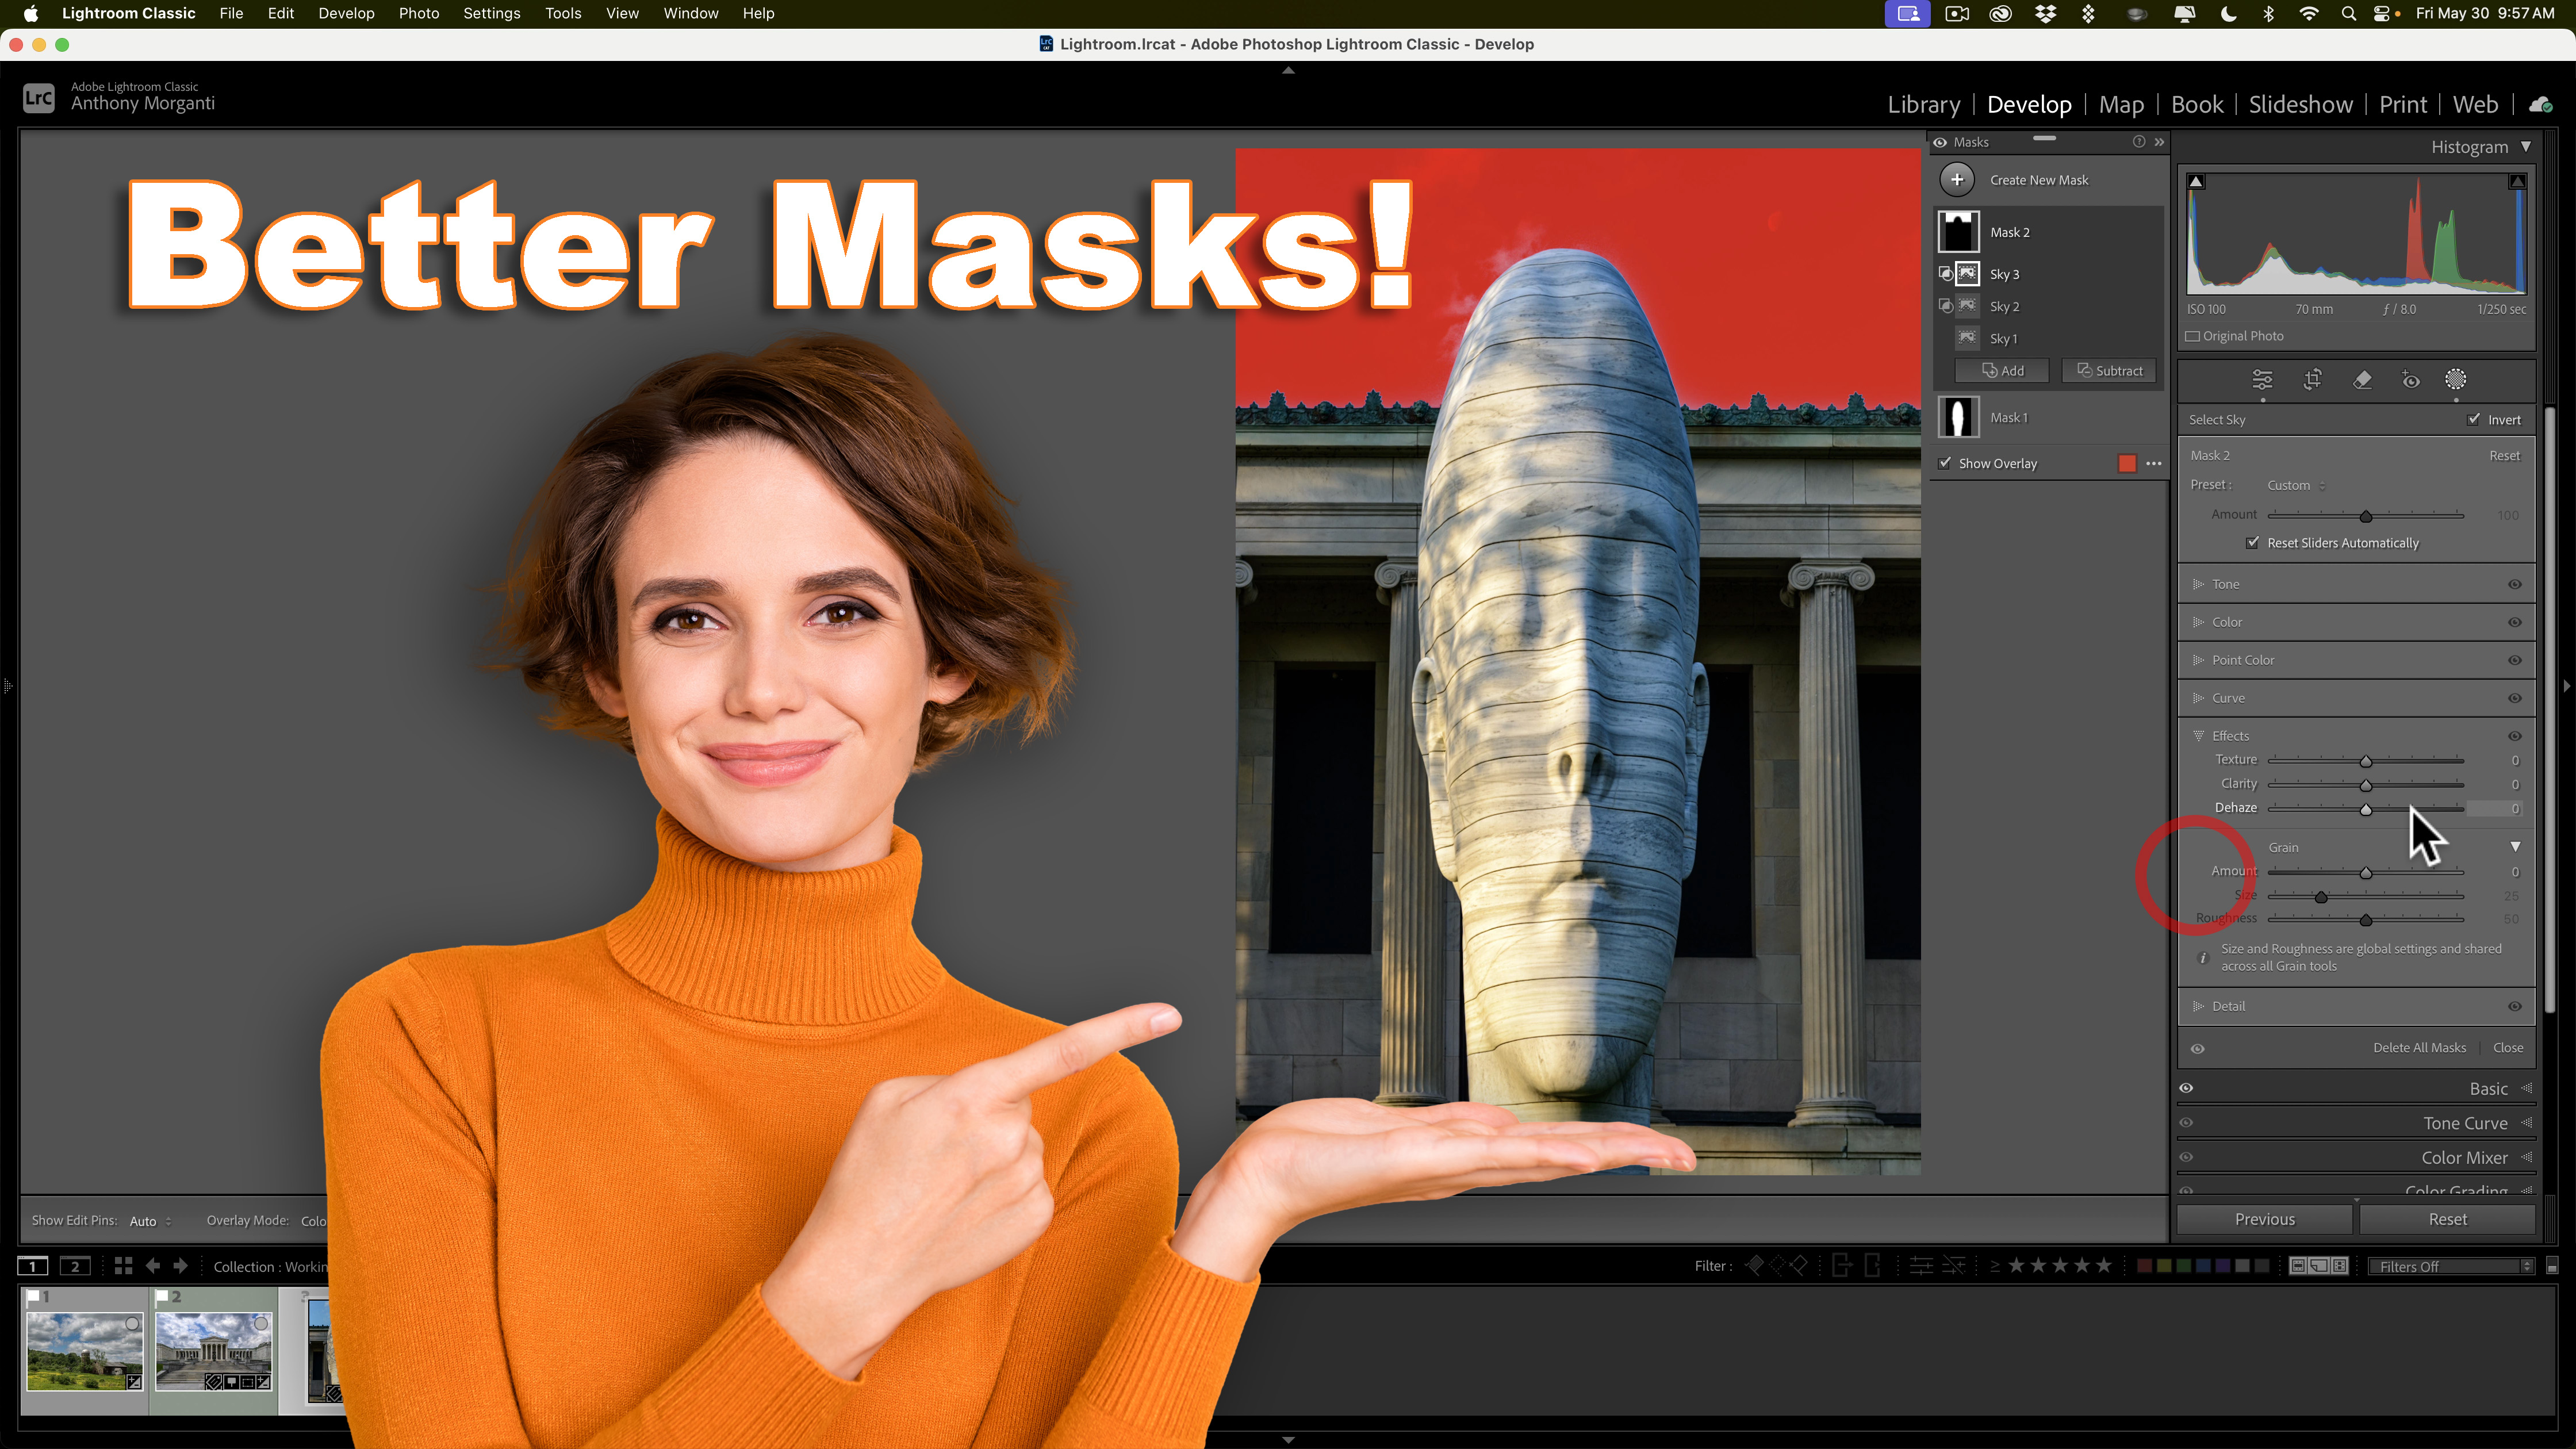This screenshot has height=1449, width=2576.
Task: Disable Reset Sliders Automatically
Action: (x=2253, y=542)
